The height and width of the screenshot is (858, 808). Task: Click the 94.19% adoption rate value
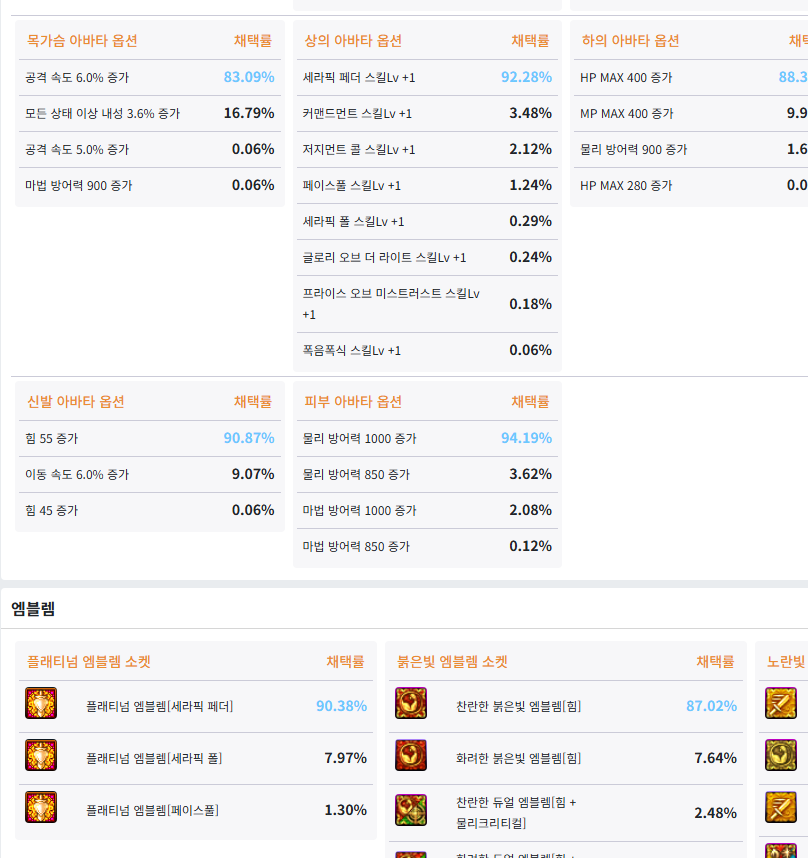(x=526, y=438)
